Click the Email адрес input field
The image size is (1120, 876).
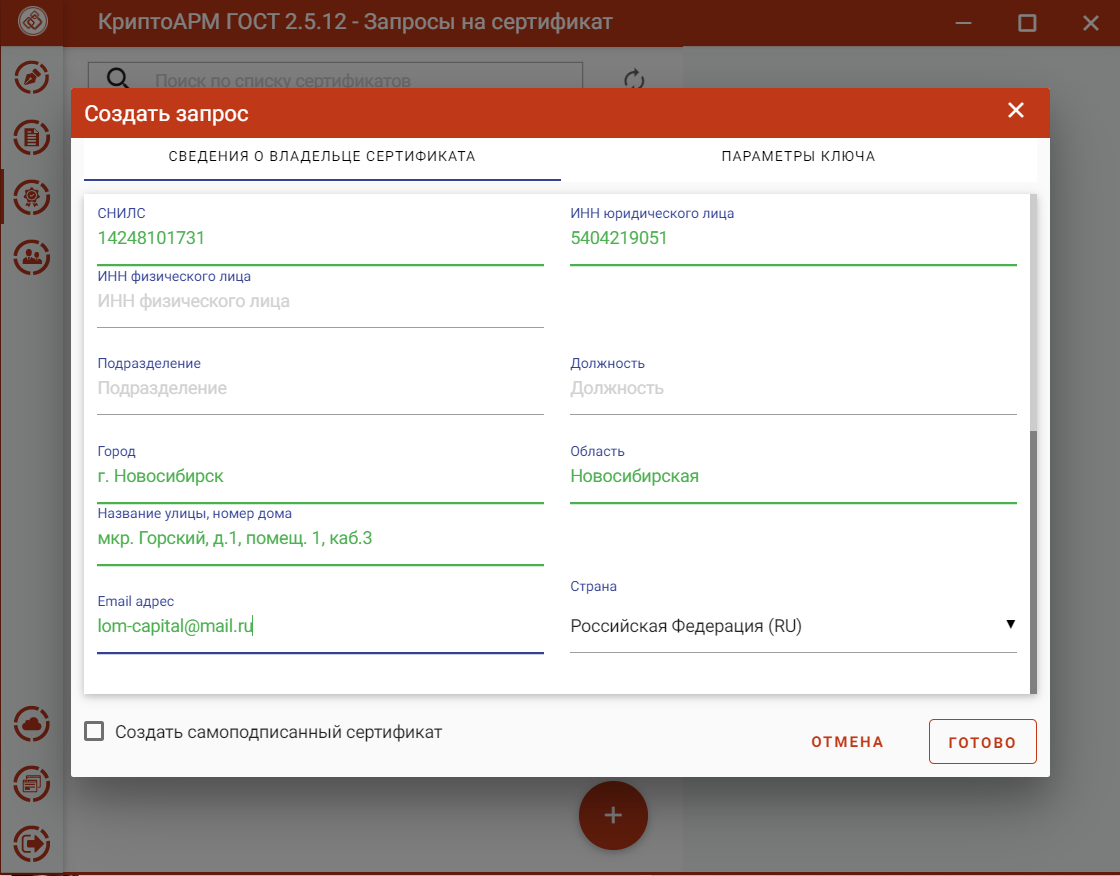click(320, 627)
